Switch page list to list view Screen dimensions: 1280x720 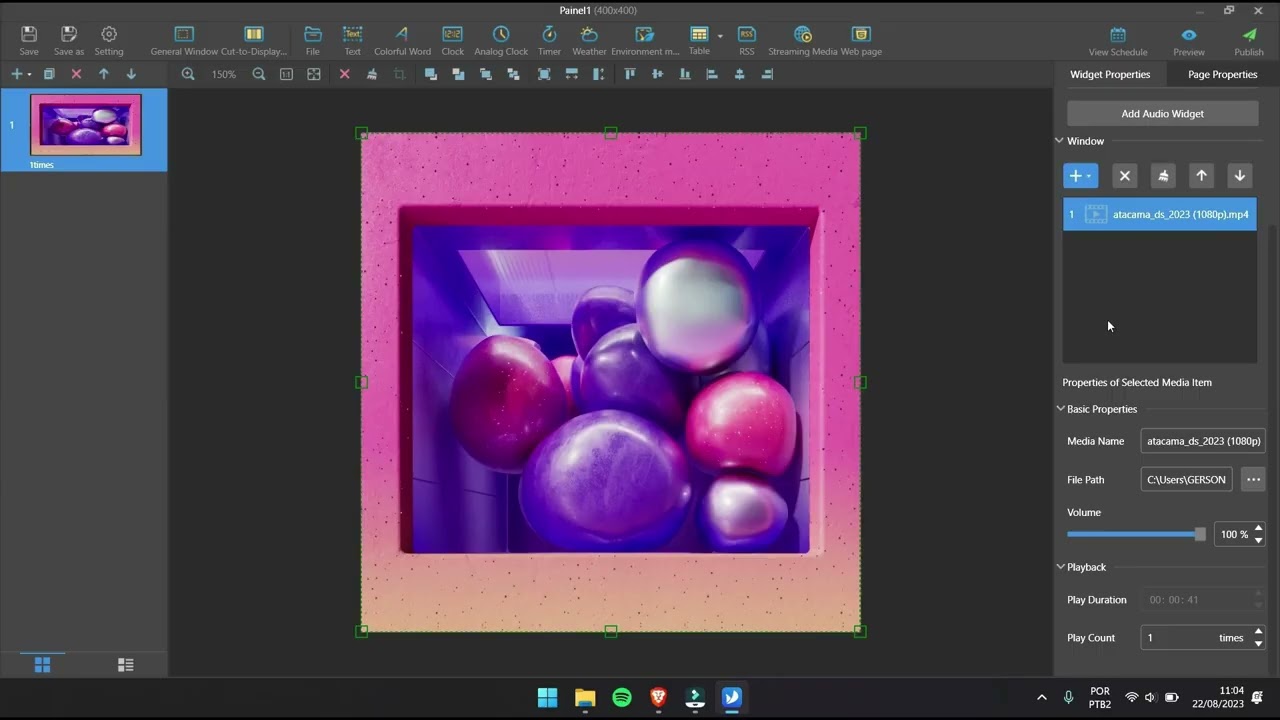[126, 665]
